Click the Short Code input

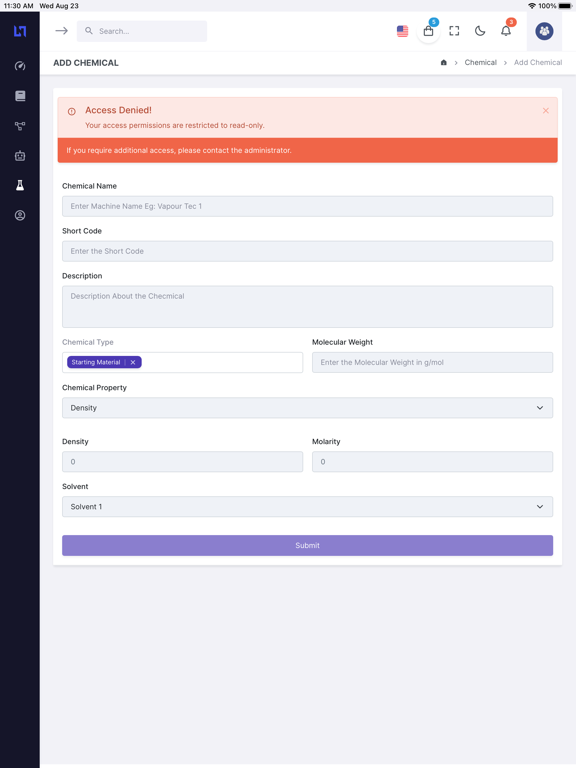coord(308,251)
